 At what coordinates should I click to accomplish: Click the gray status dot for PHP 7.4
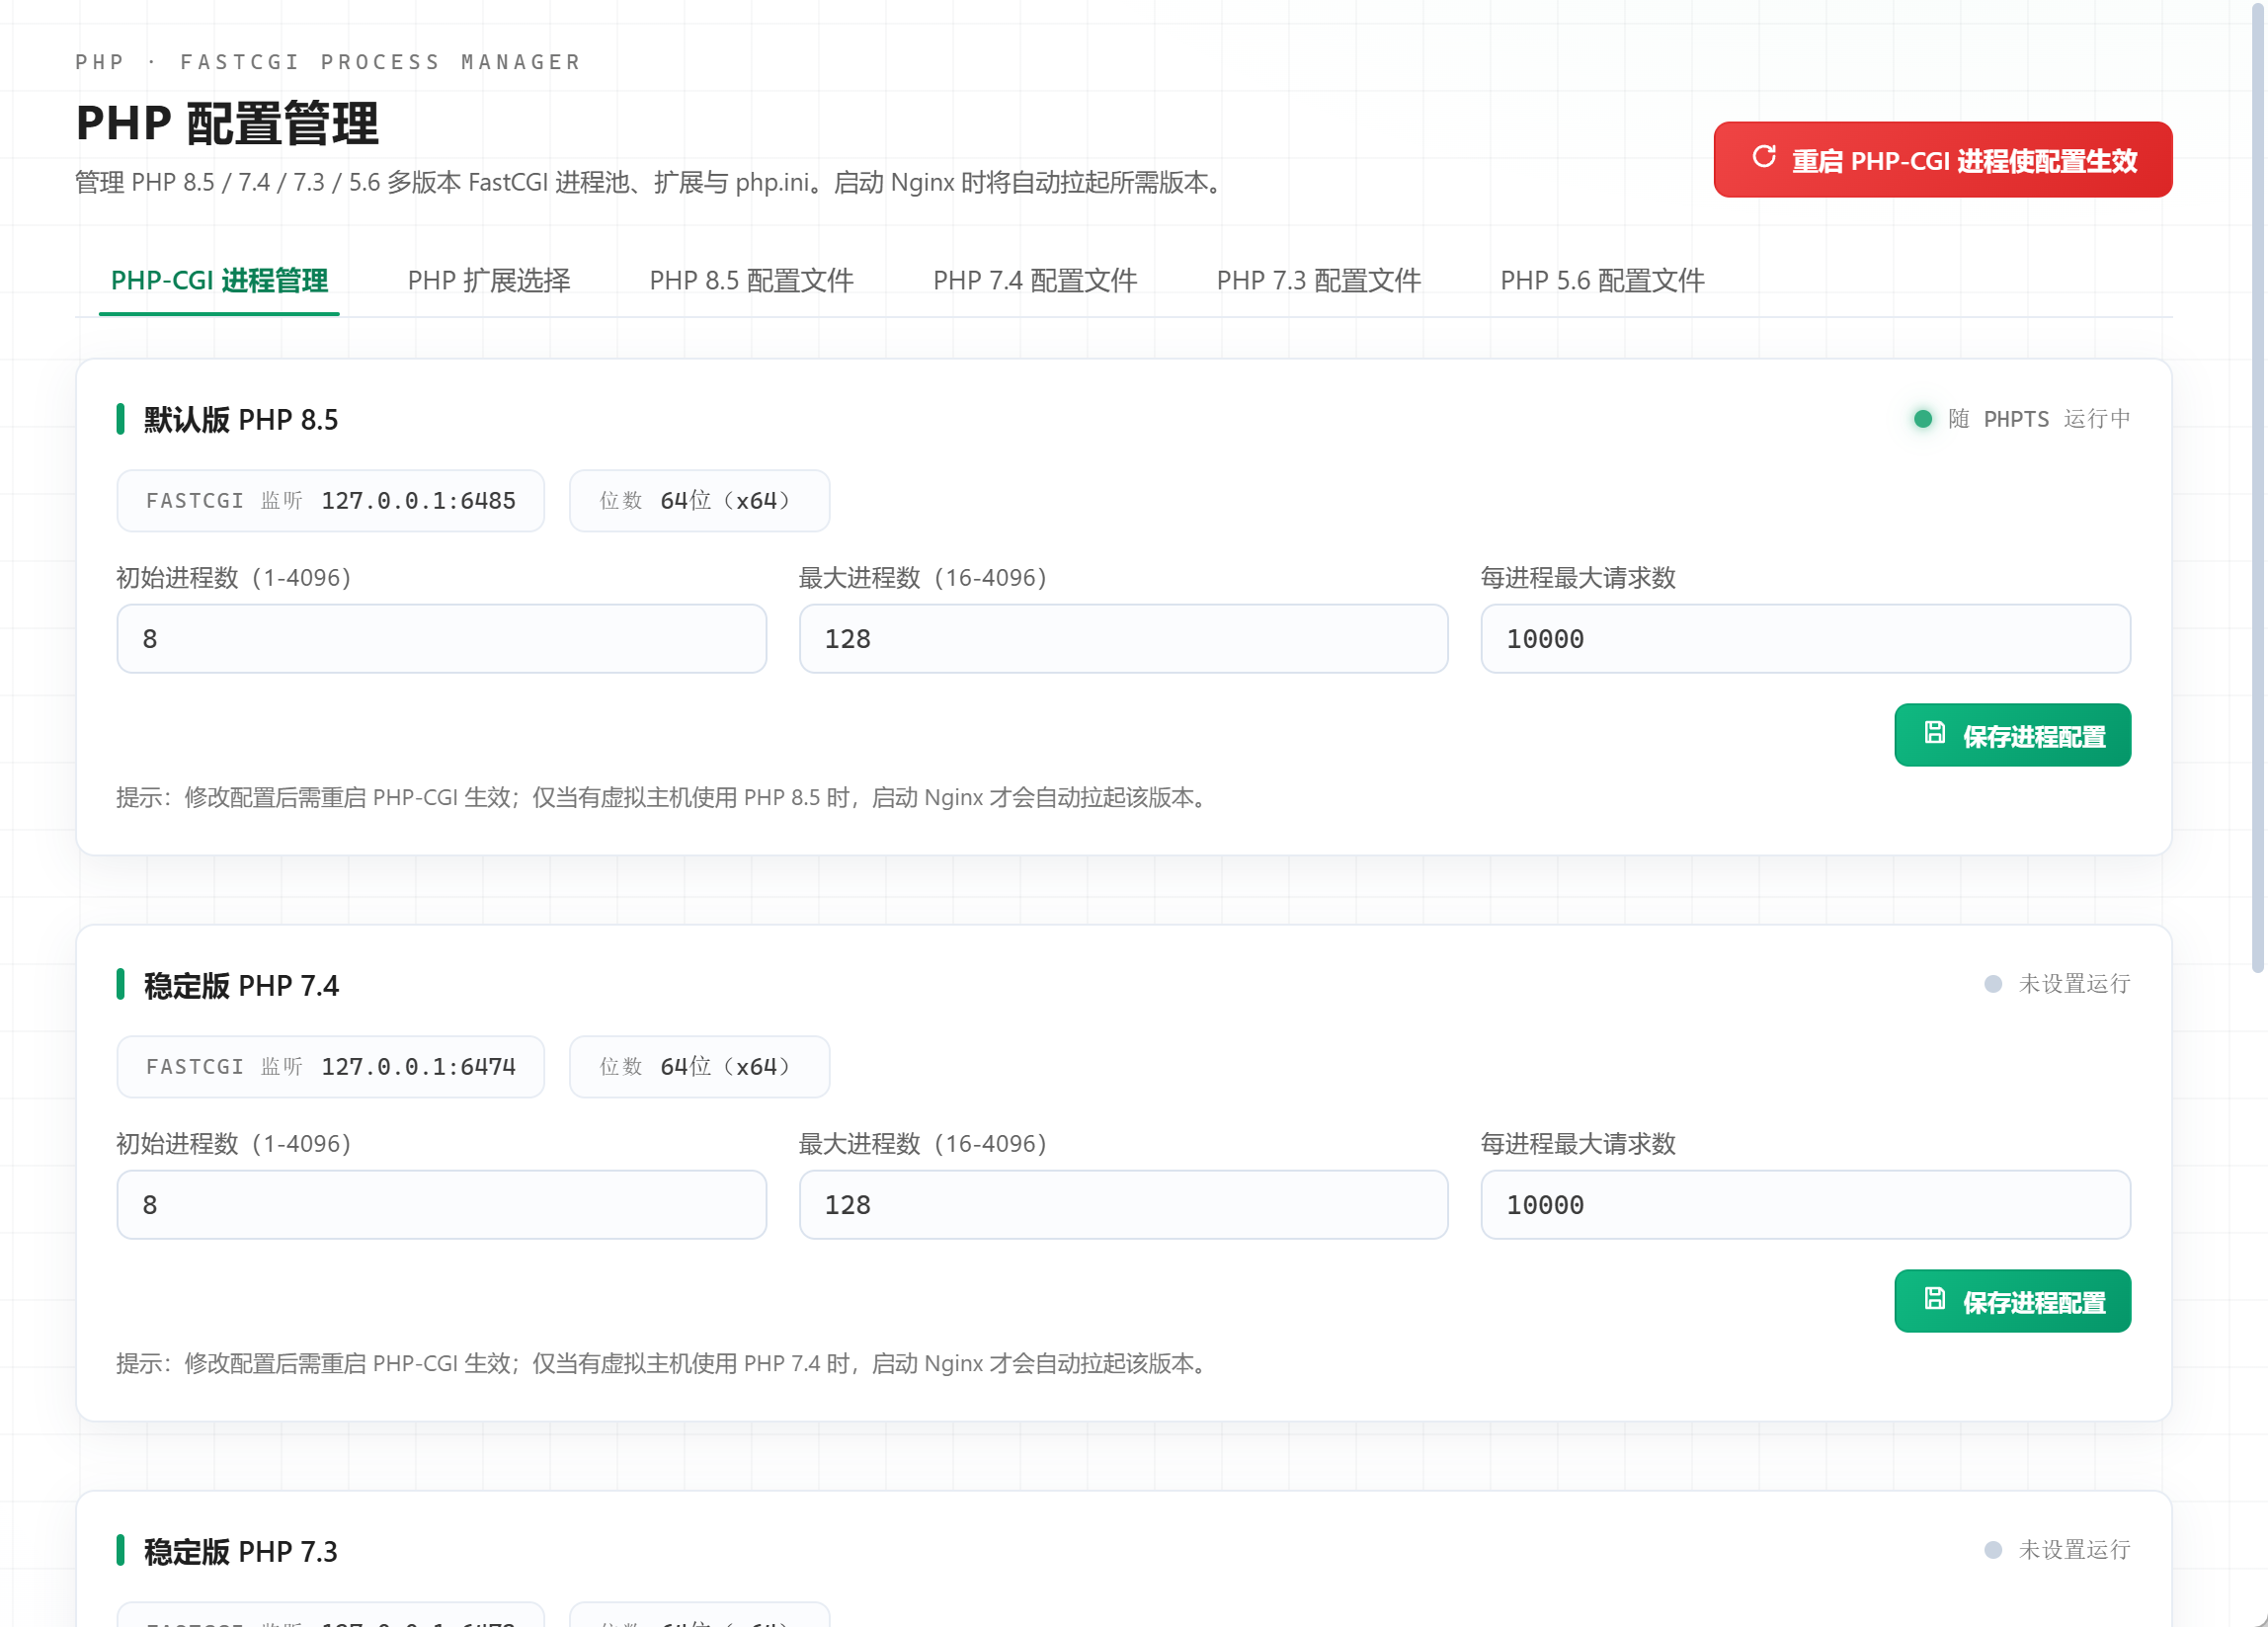pyautogui.click(x=1993, y=984)
